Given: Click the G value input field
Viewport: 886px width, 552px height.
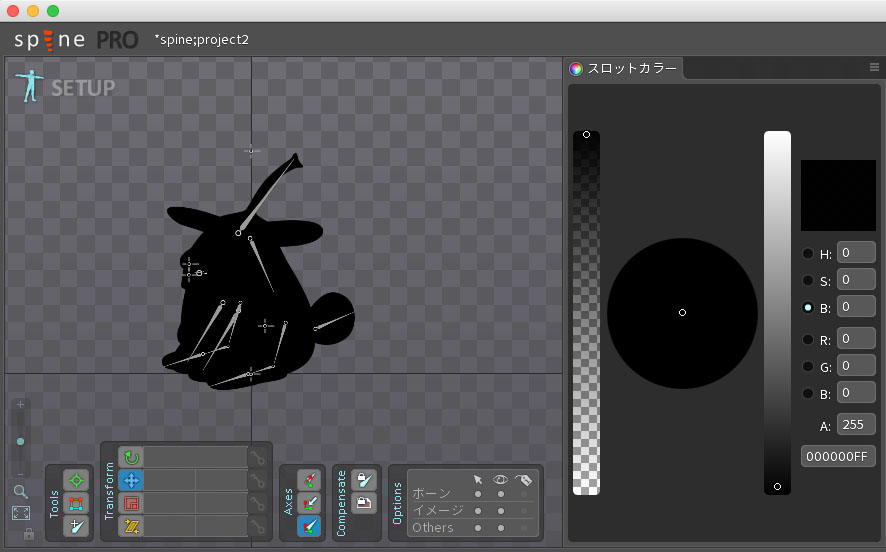Looking at the screenshot, I should pos(856,366).
